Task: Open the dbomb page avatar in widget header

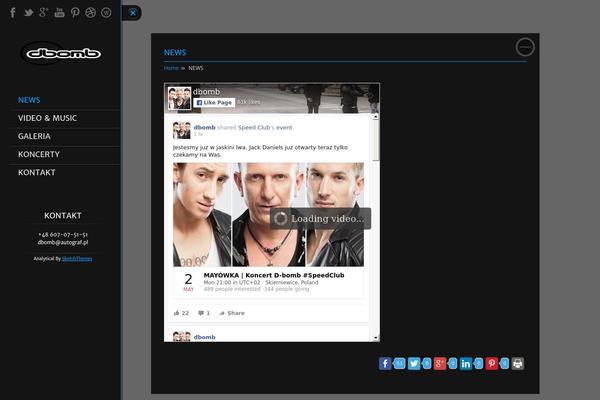Action: coord(179,98)
